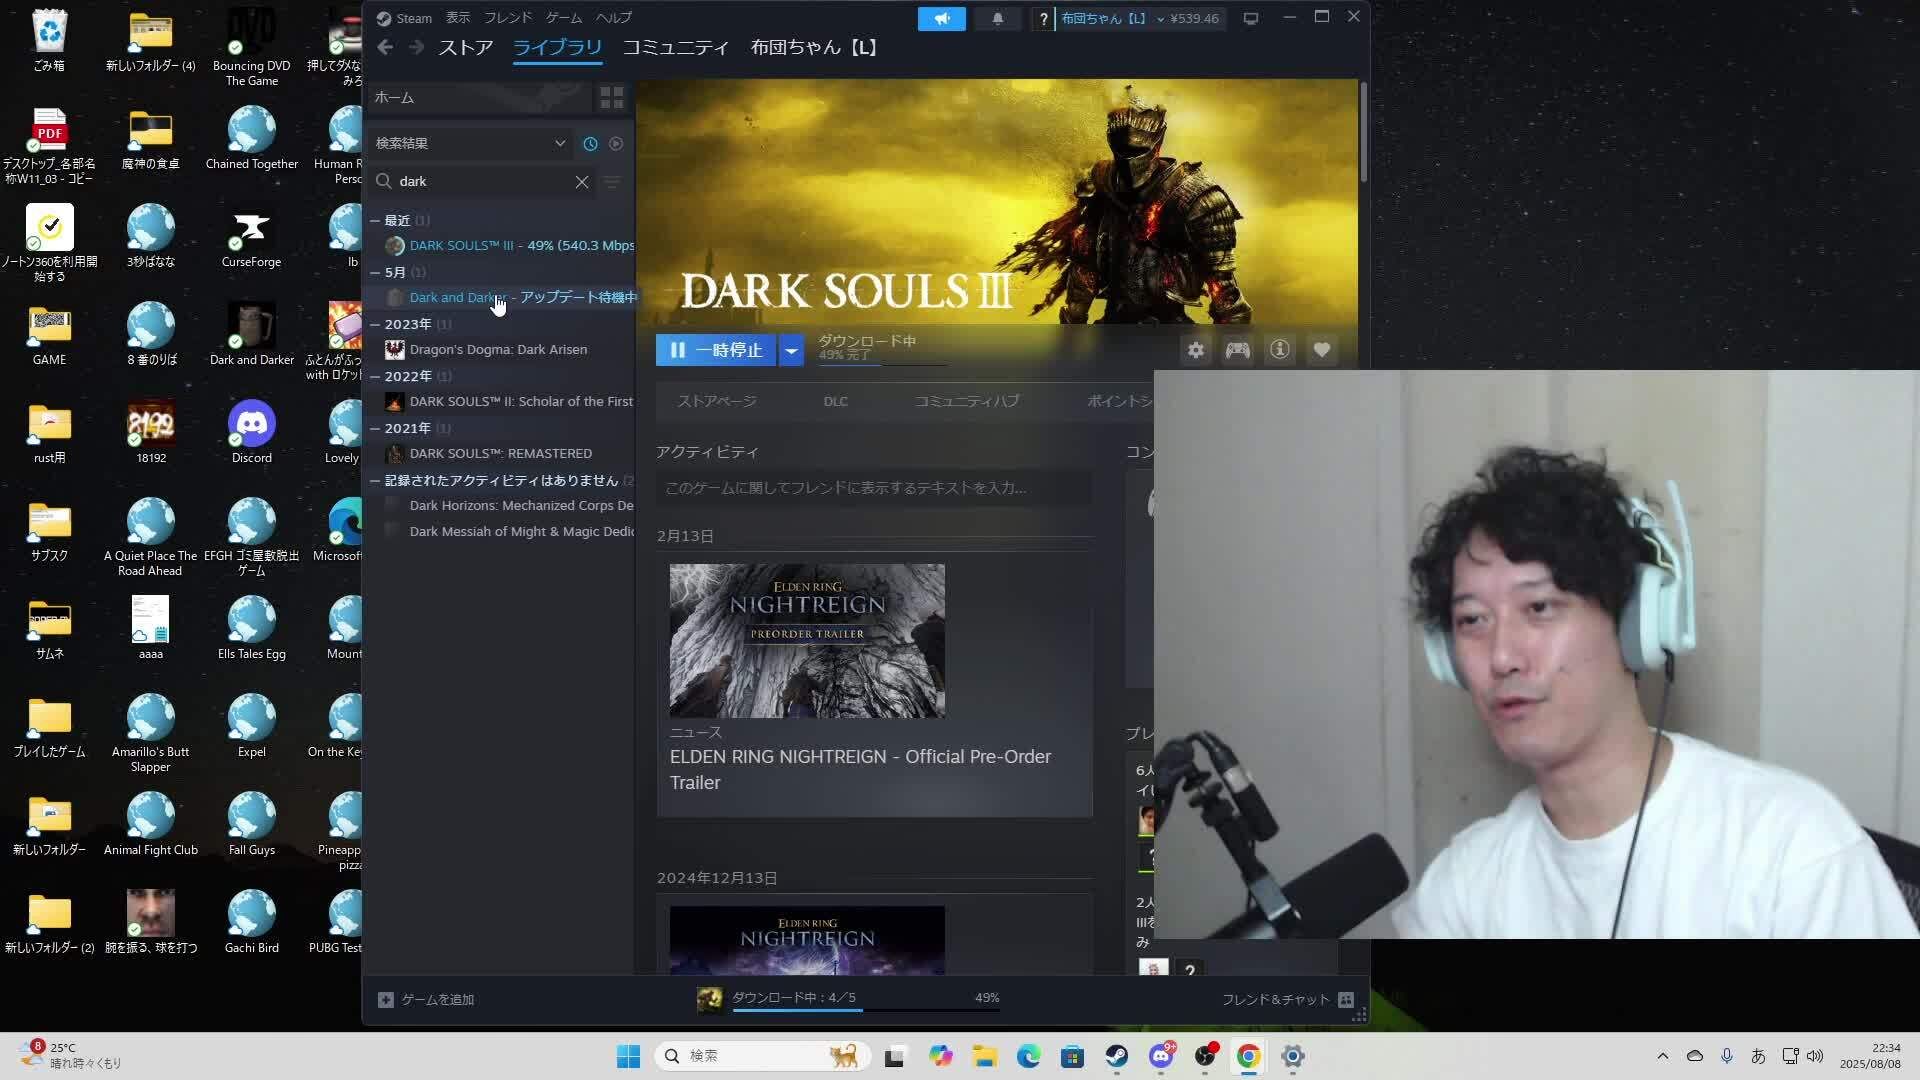Pause the Dark Souls III download
The image size is (1920, 1080).
(x=716, y=350)
